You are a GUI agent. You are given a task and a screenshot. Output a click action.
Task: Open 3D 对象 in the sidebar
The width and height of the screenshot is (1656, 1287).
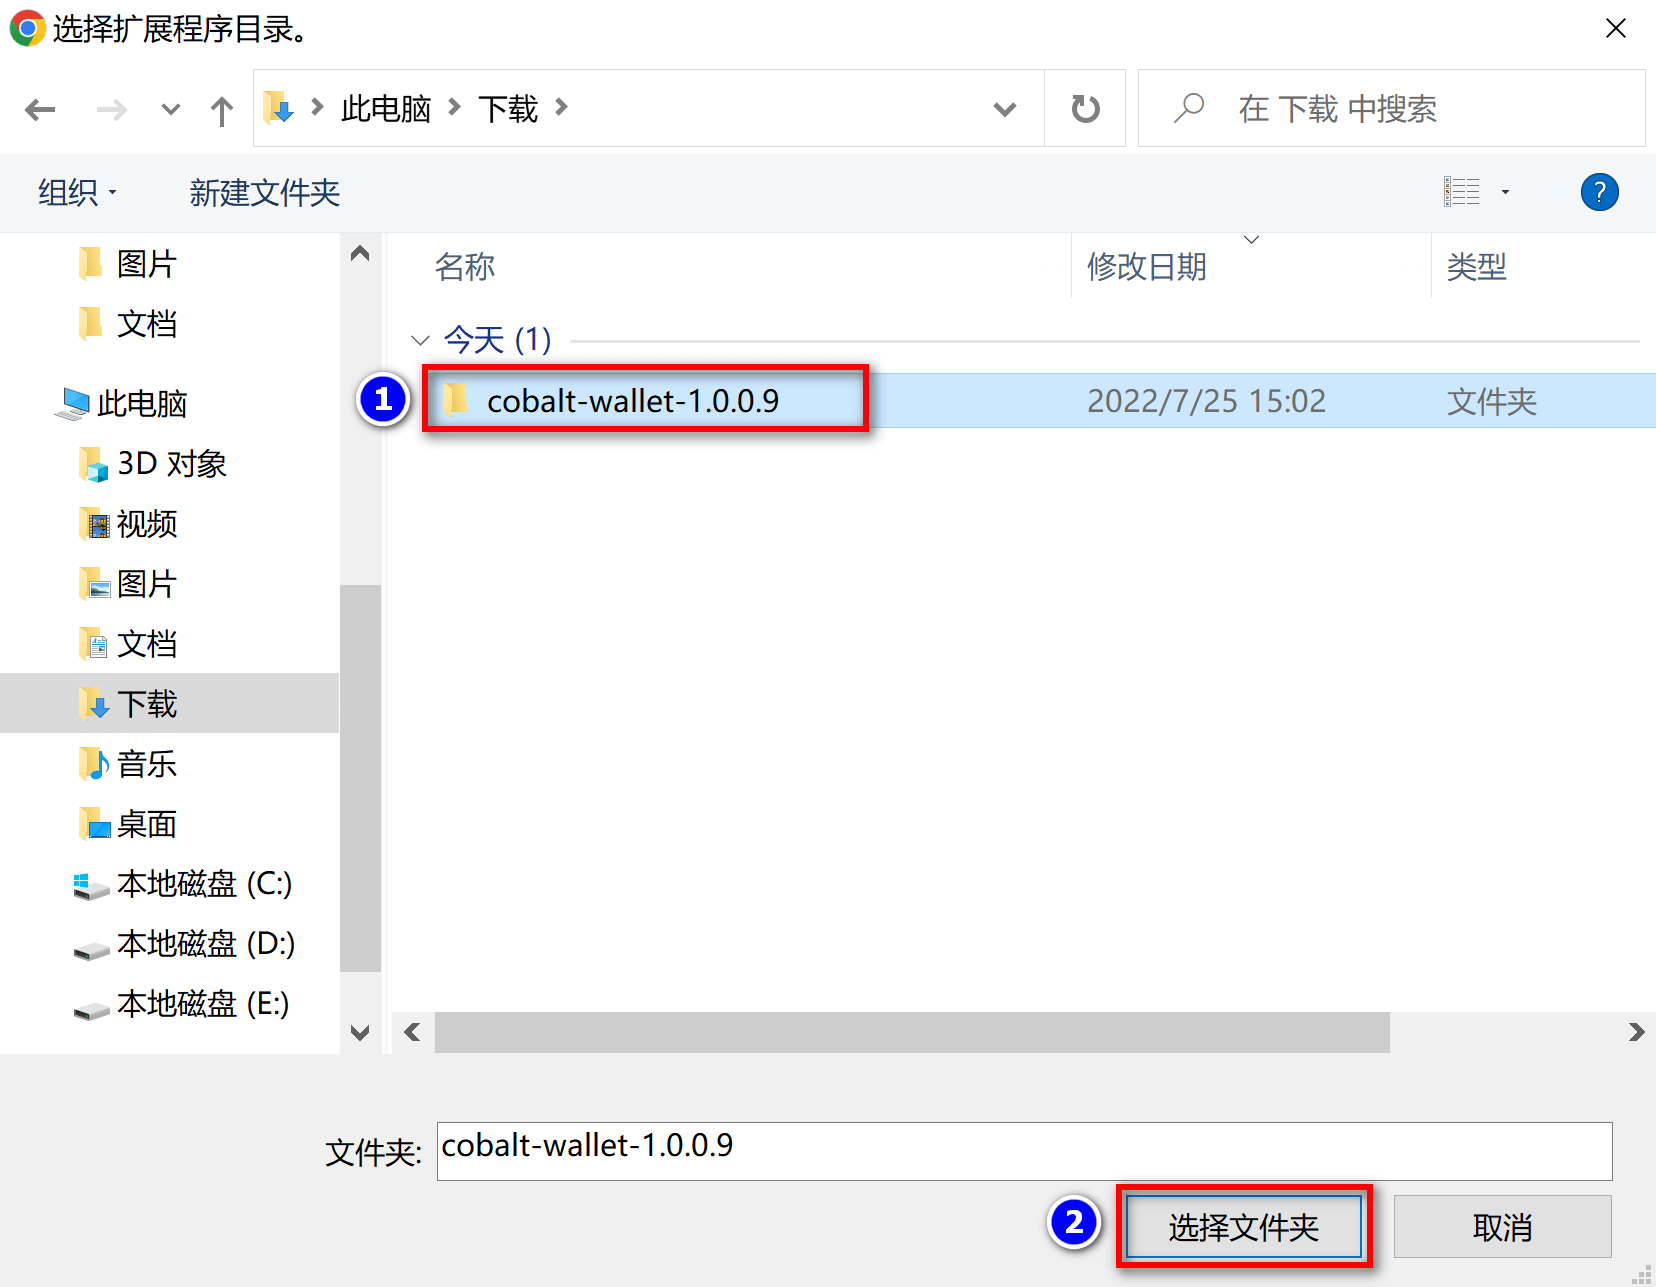172,464
